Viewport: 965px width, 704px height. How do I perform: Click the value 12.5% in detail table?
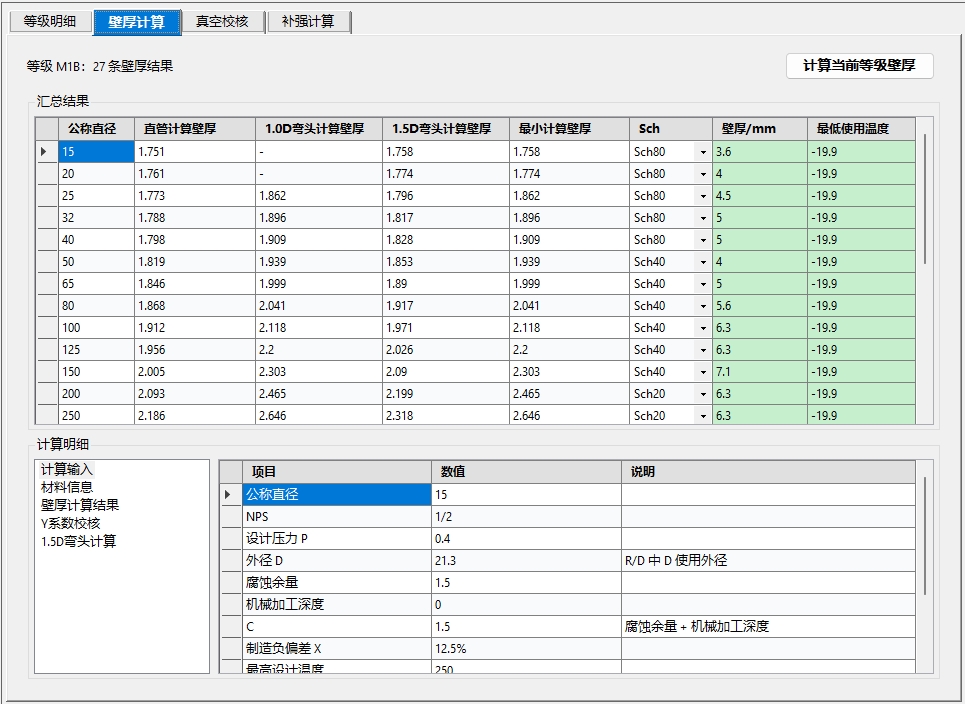[x=526, y=649]
